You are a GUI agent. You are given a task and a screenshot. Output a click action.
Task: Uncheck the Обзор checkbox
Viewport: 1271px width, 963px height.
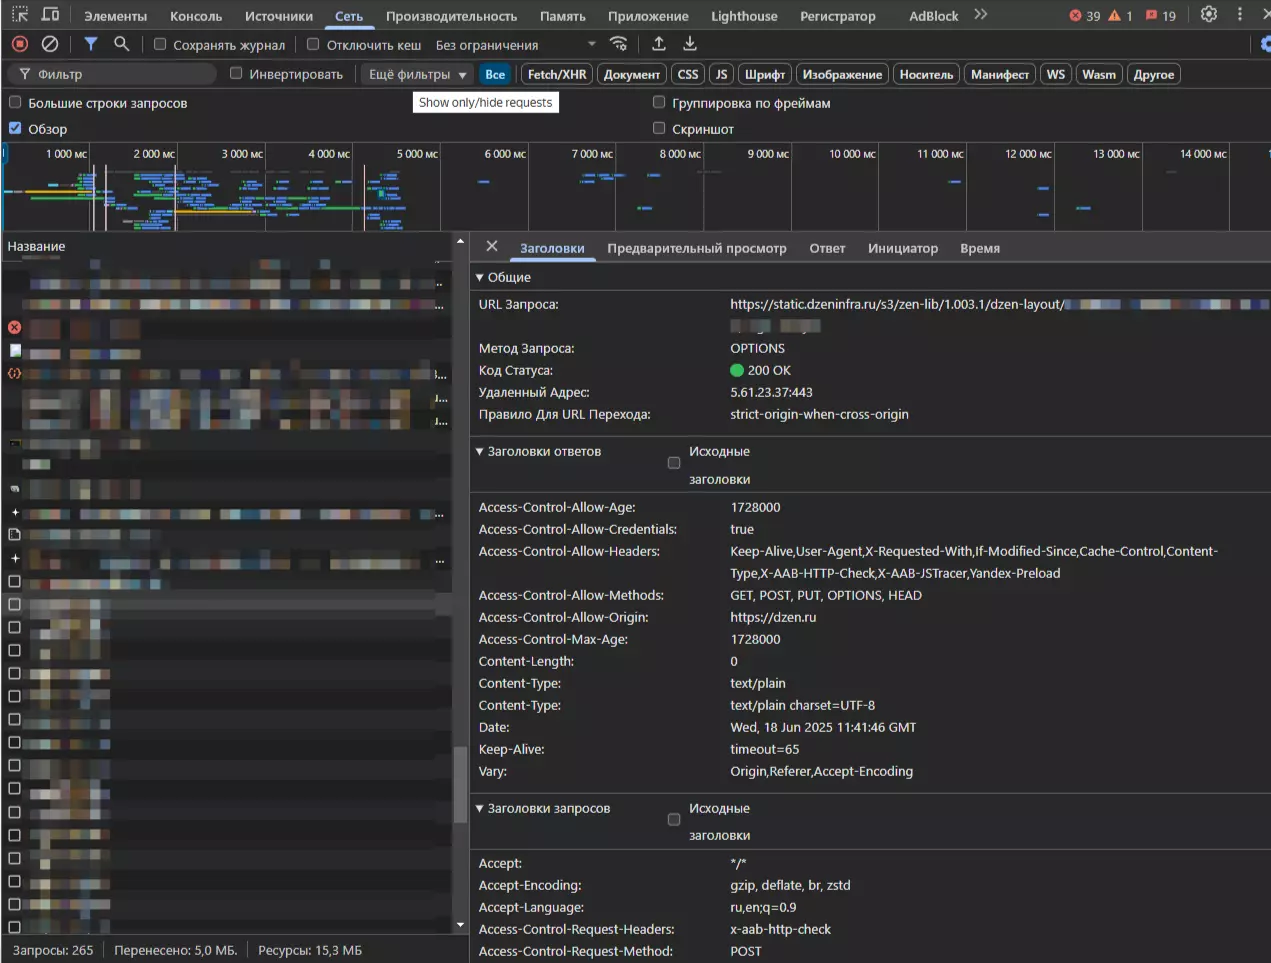click(15, 128)
